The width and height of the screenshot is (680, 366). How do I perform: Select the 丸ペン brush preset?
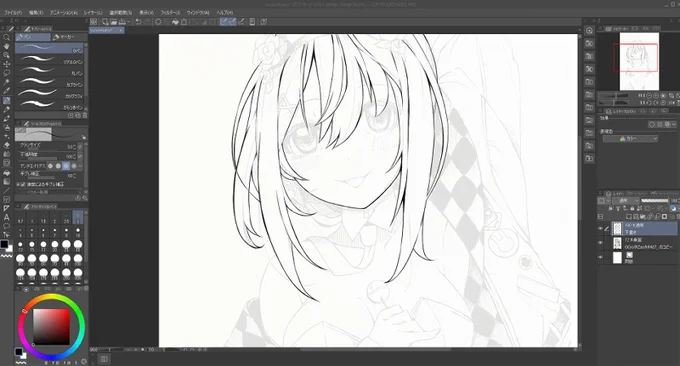coord(49,71)
